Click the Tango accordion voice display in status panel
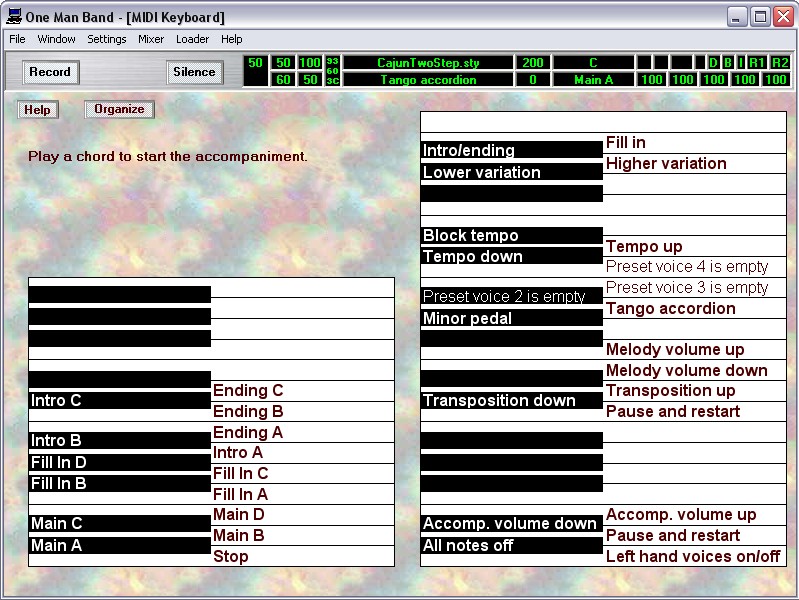This screenshot has width=799, height=600. (428, 80)
